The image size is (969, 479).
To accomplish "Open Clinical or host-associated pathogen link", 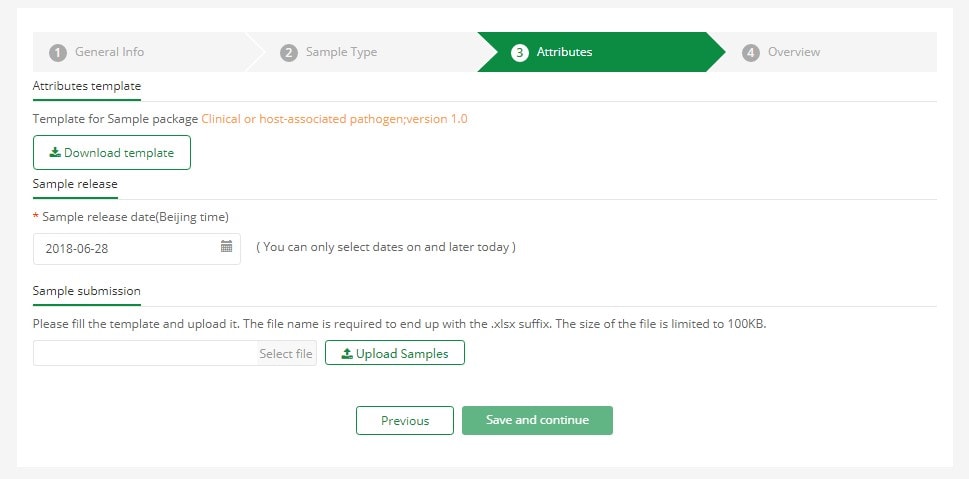I will pos(334,119).
